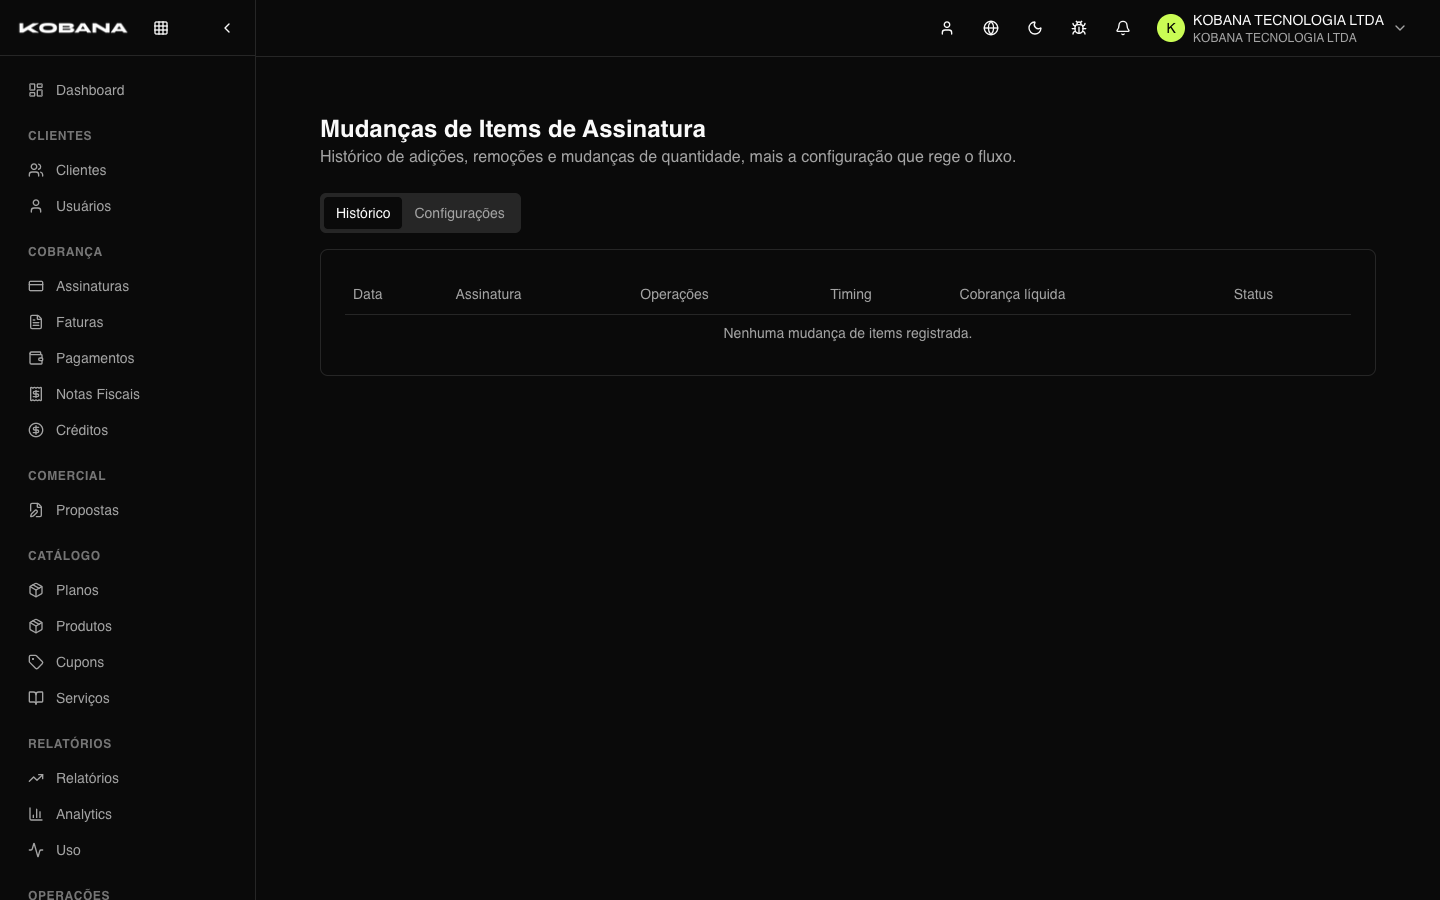Open the Faturas label
The width and height of the screenshot is (1440, 900).
tap(79, 322)
